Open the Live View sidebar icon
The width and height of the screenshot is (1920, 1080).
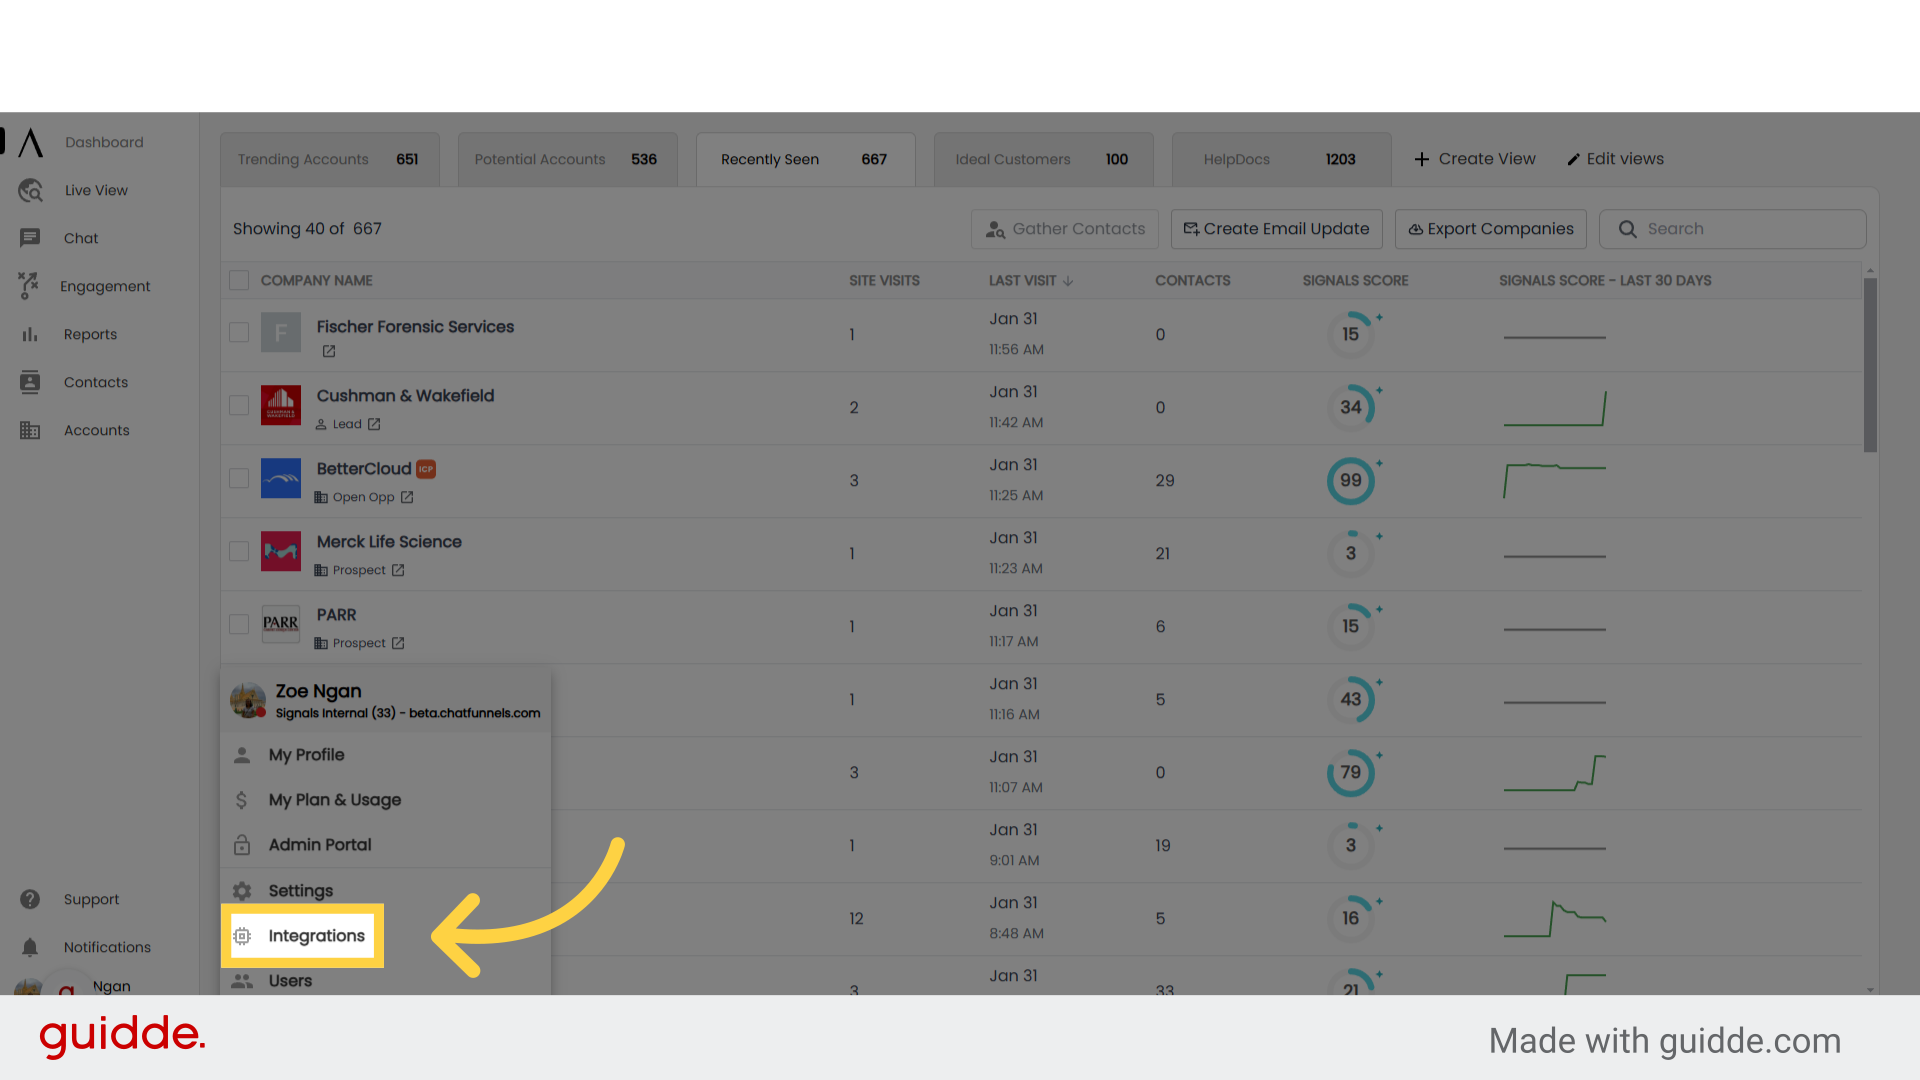coord(30,190)
